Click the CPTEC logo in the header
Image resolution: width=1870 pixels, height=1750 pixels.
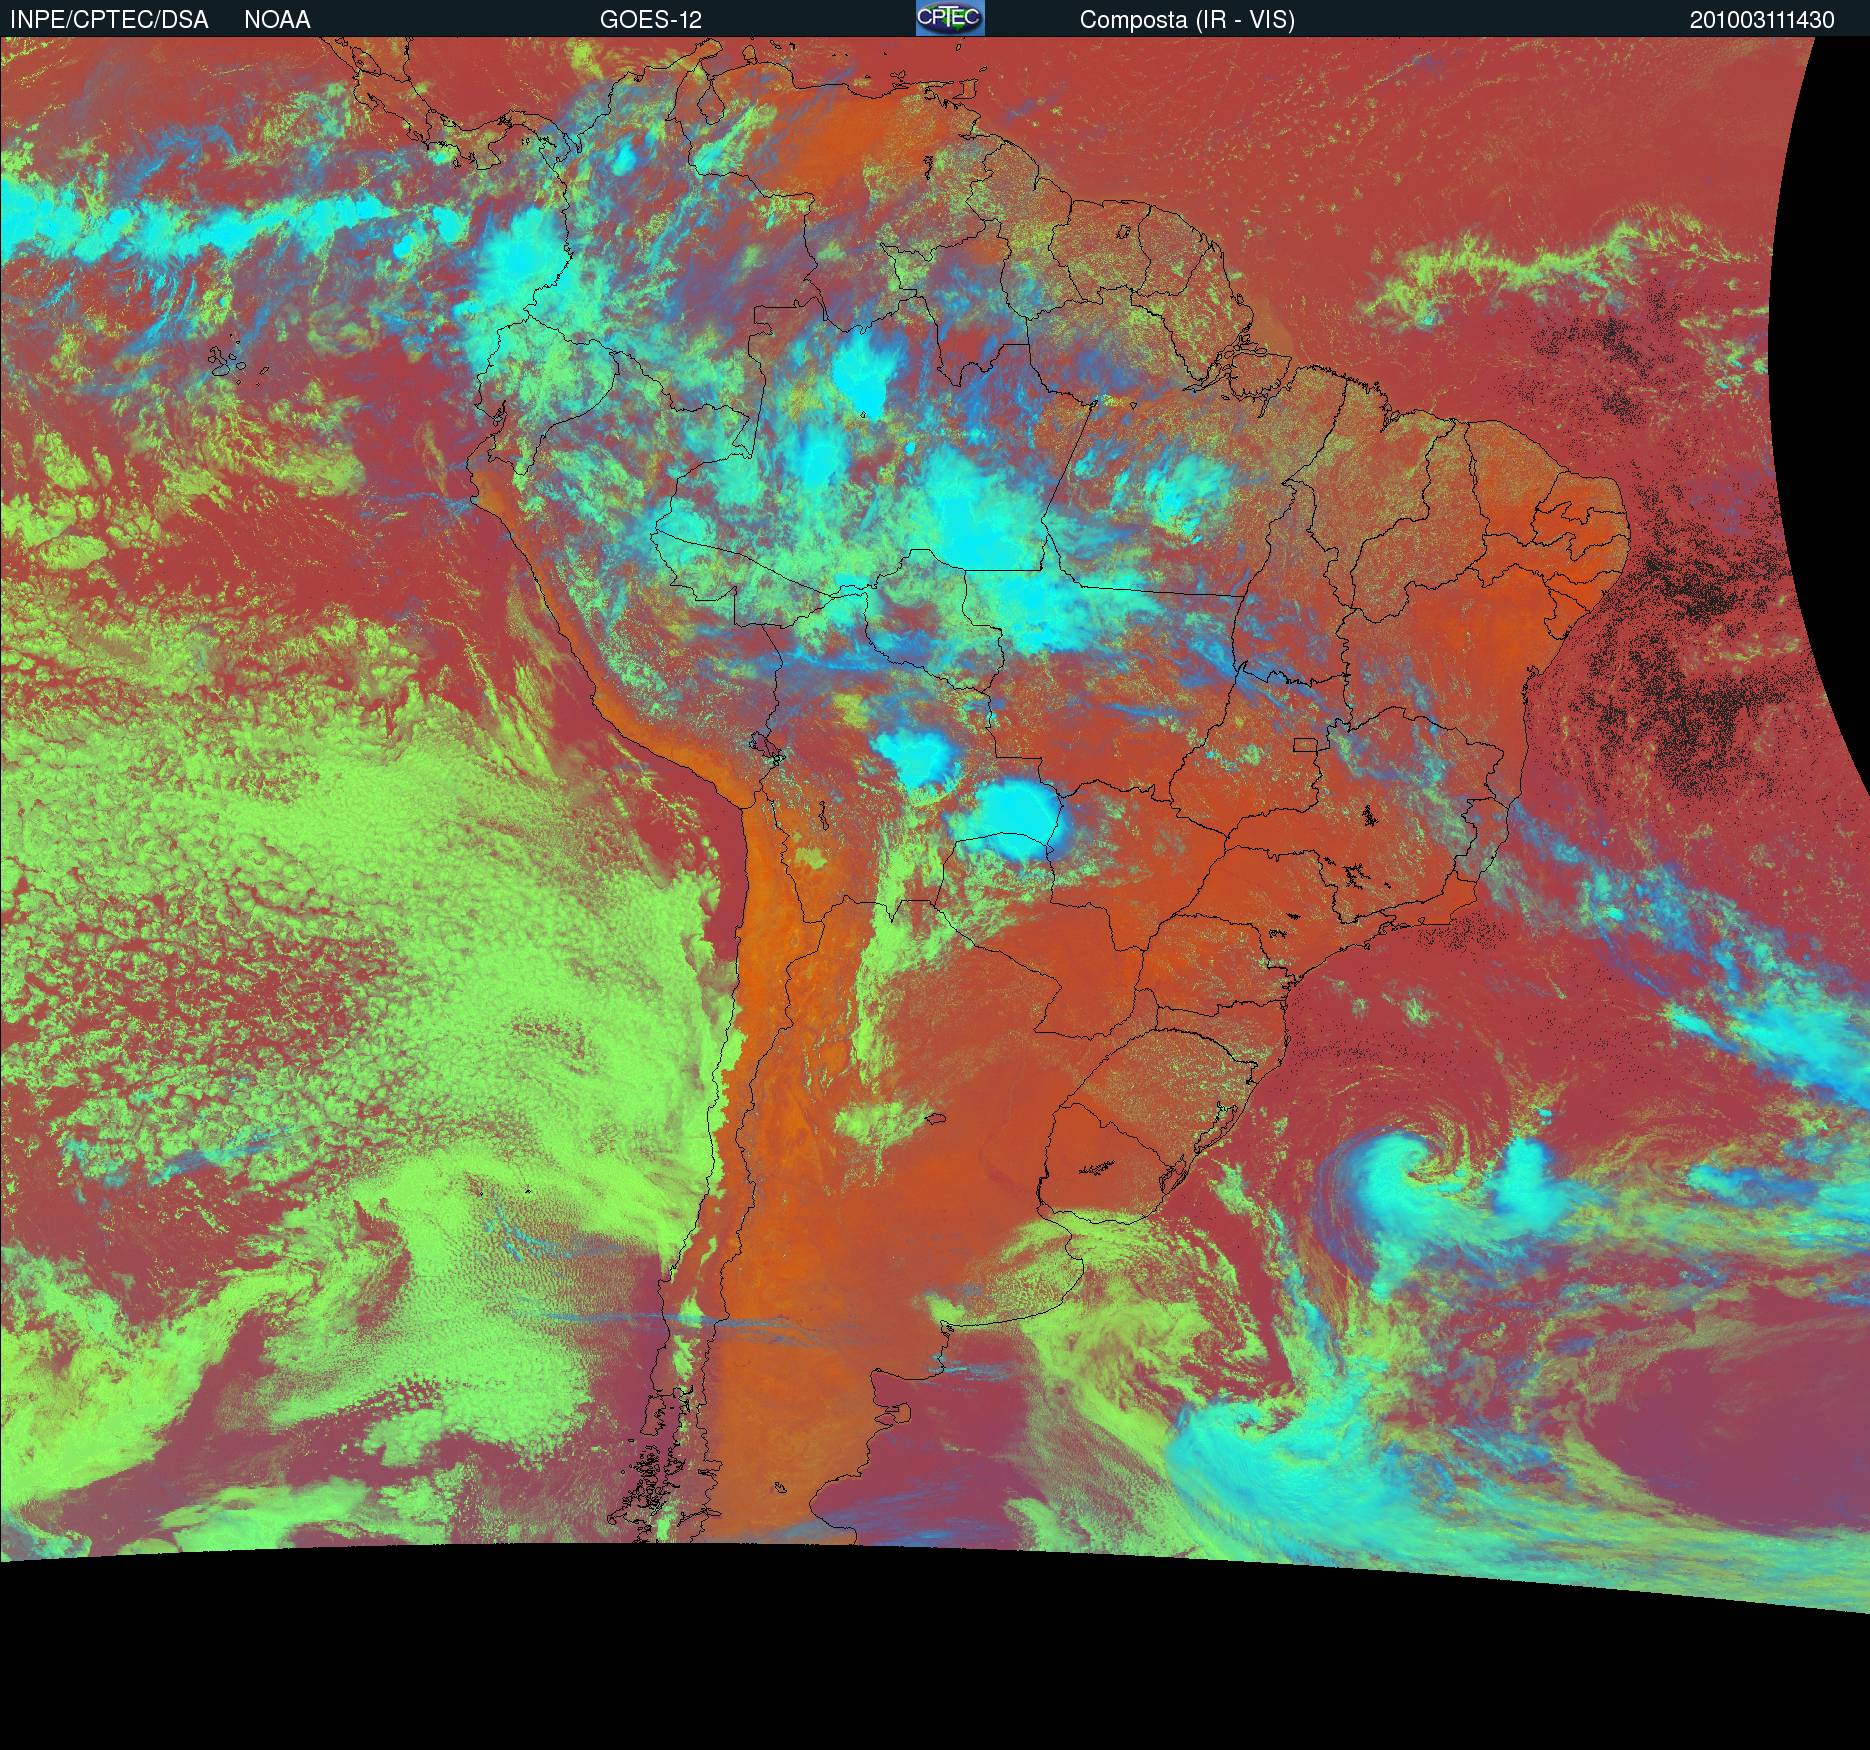pos(950,18)
